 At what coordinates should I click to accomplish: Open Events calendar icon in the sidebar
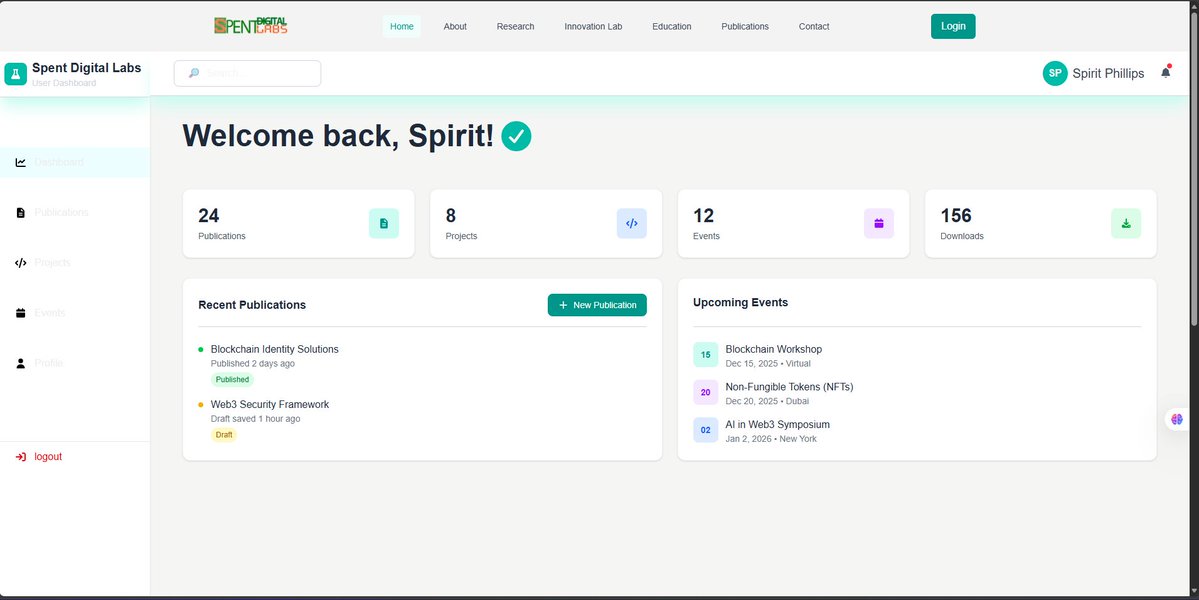pyautogui.click(x=20, y=312)
